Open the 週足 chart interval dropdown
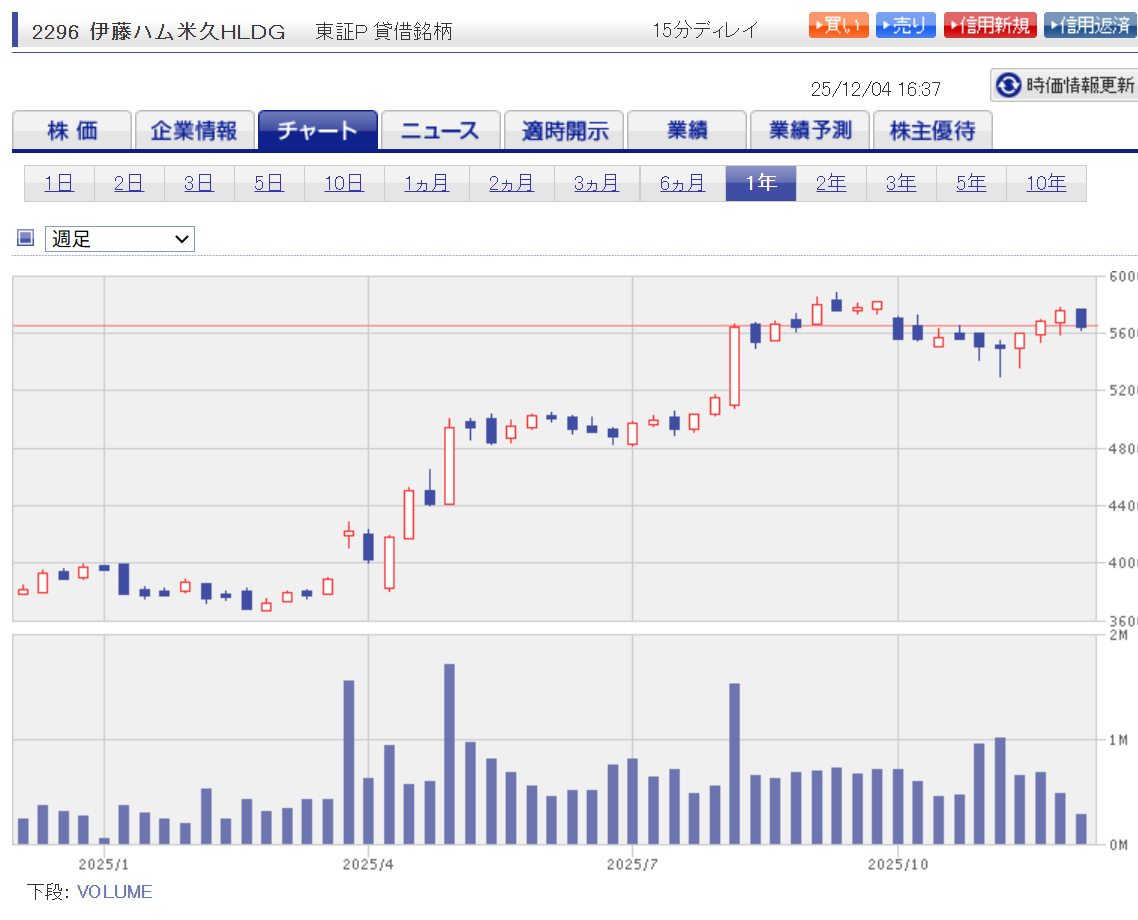Viewport: 1138px width, 920px height. pos(120,239)
